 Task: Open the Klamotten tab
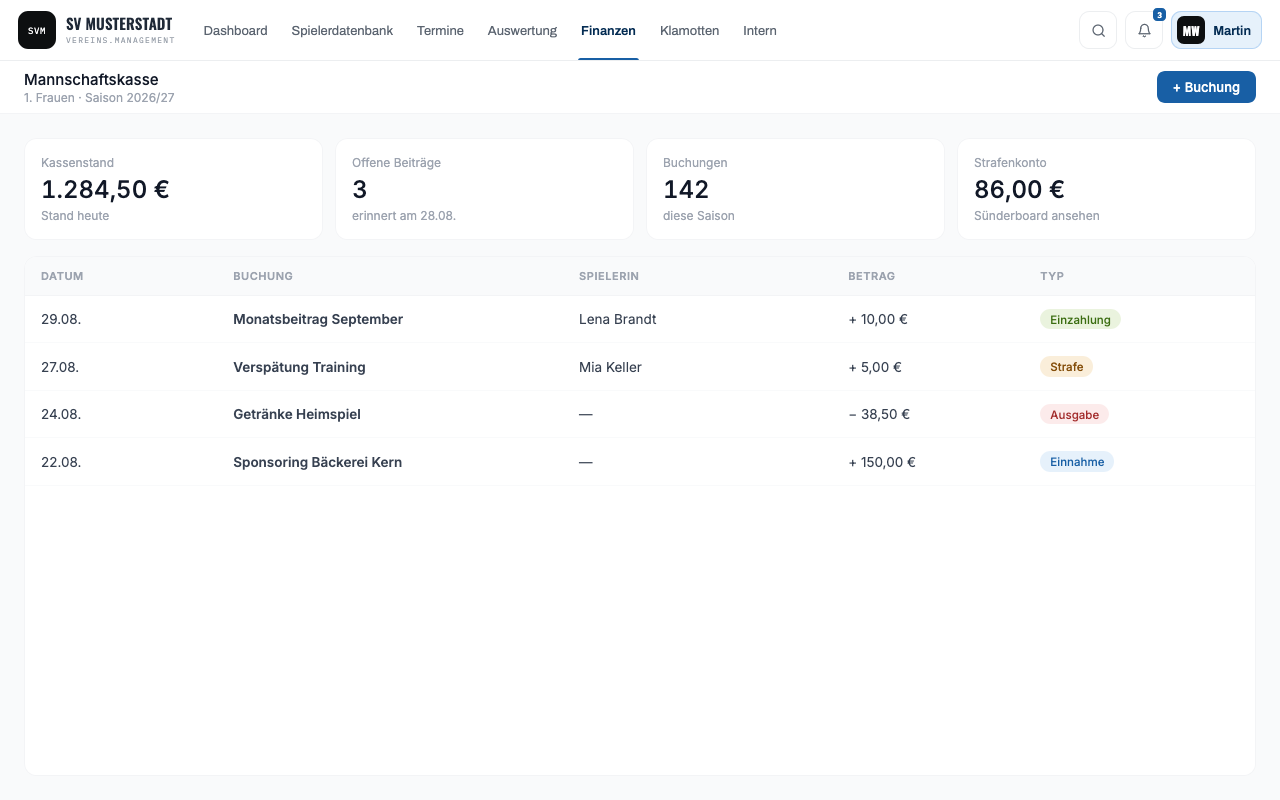coord(689,31)
